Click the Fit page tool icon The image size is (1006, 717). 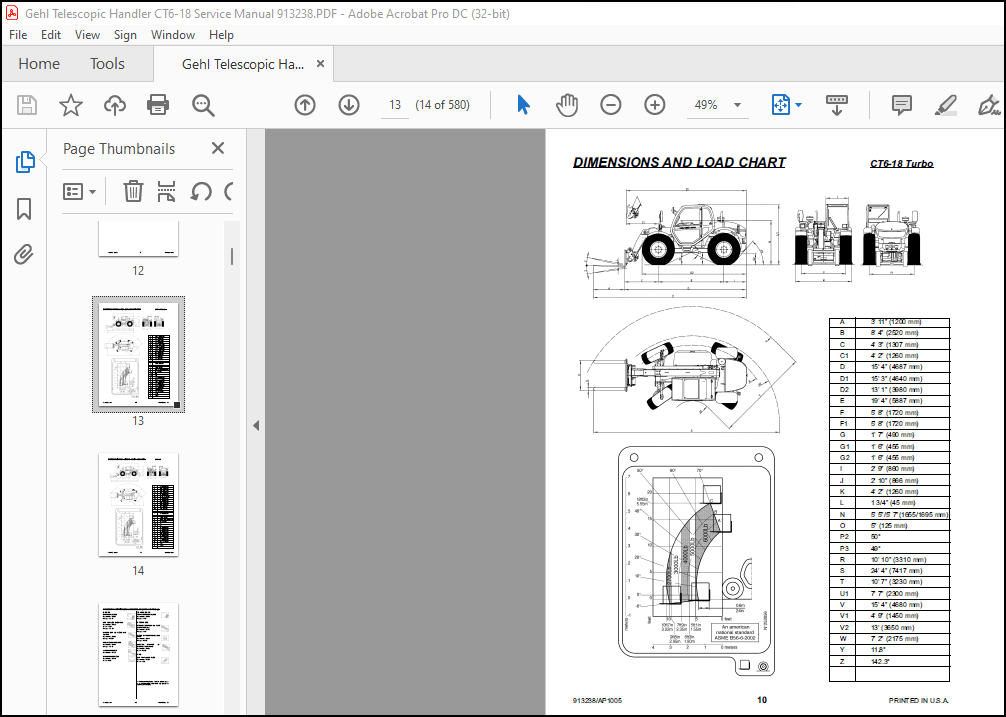click(781, 105)
